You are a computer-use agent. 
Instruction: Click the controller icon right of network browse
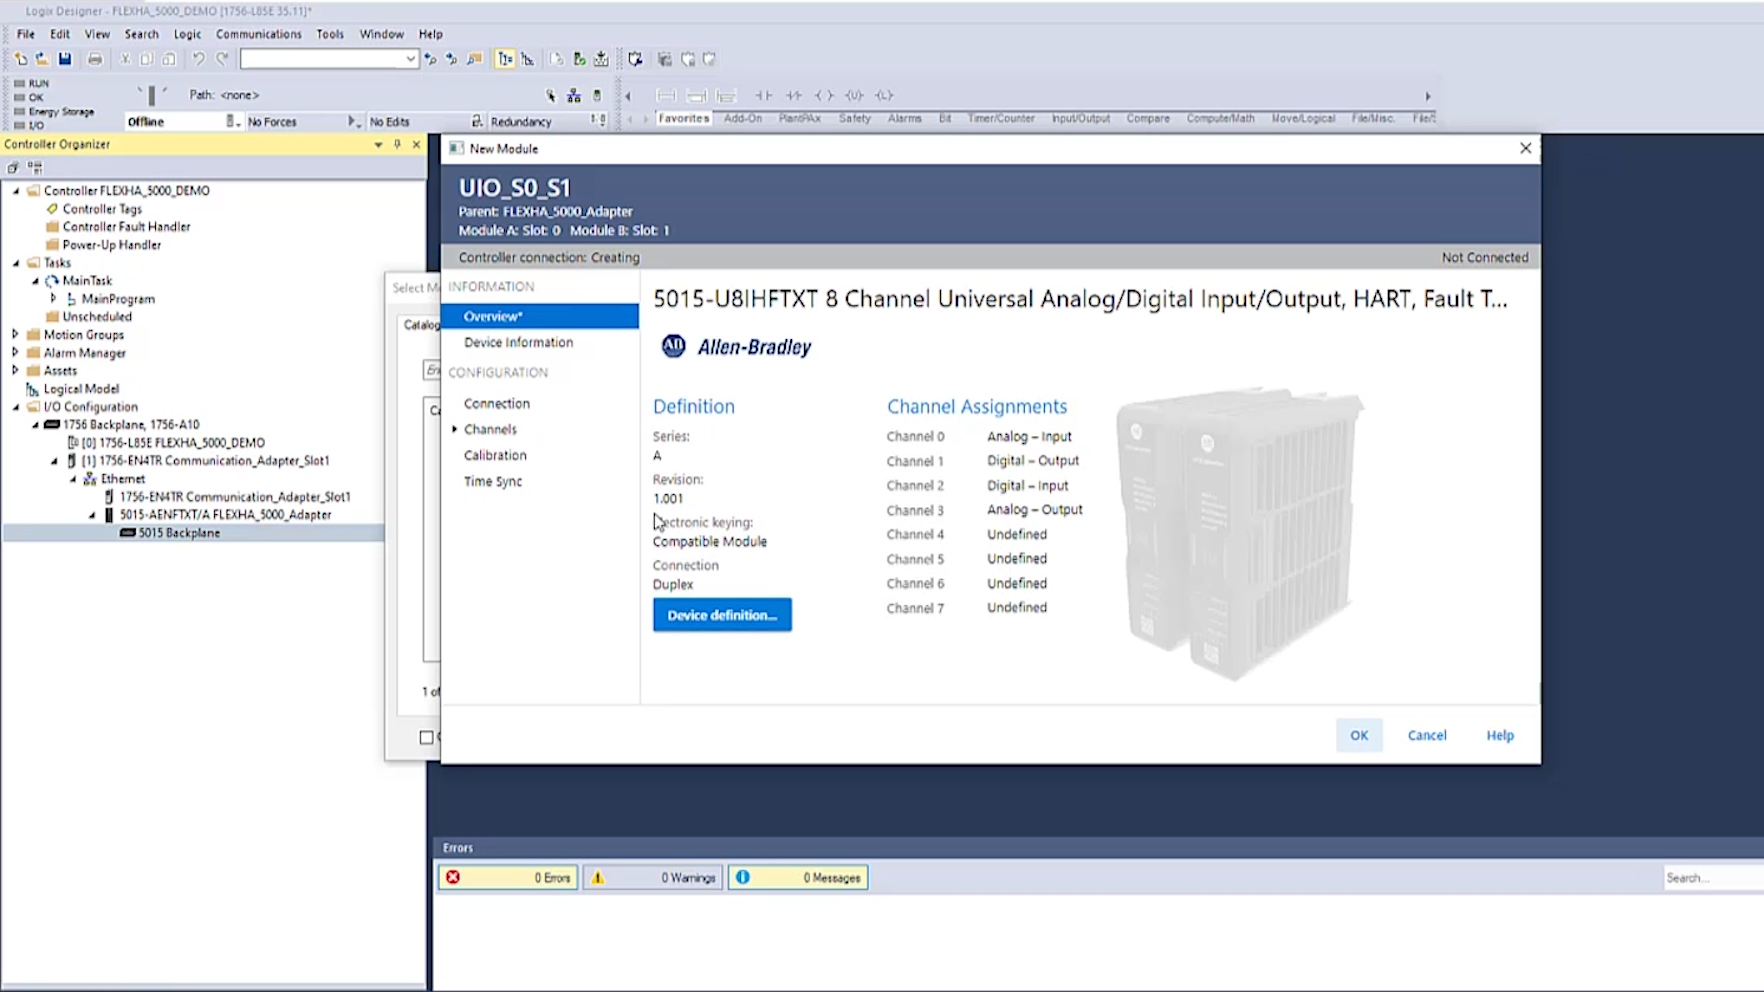pos(597,96)
